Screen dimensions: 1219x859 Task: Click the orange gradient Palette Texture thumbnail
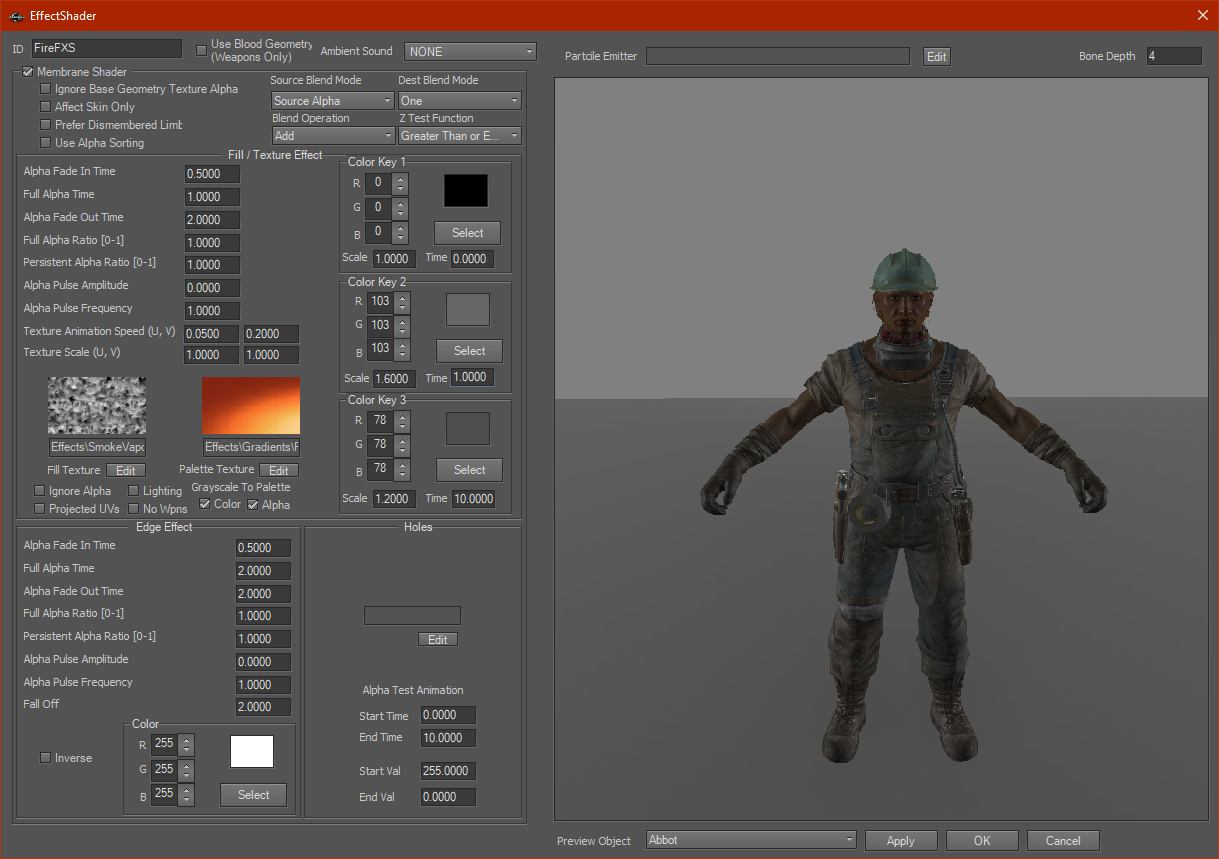(251, 405)
